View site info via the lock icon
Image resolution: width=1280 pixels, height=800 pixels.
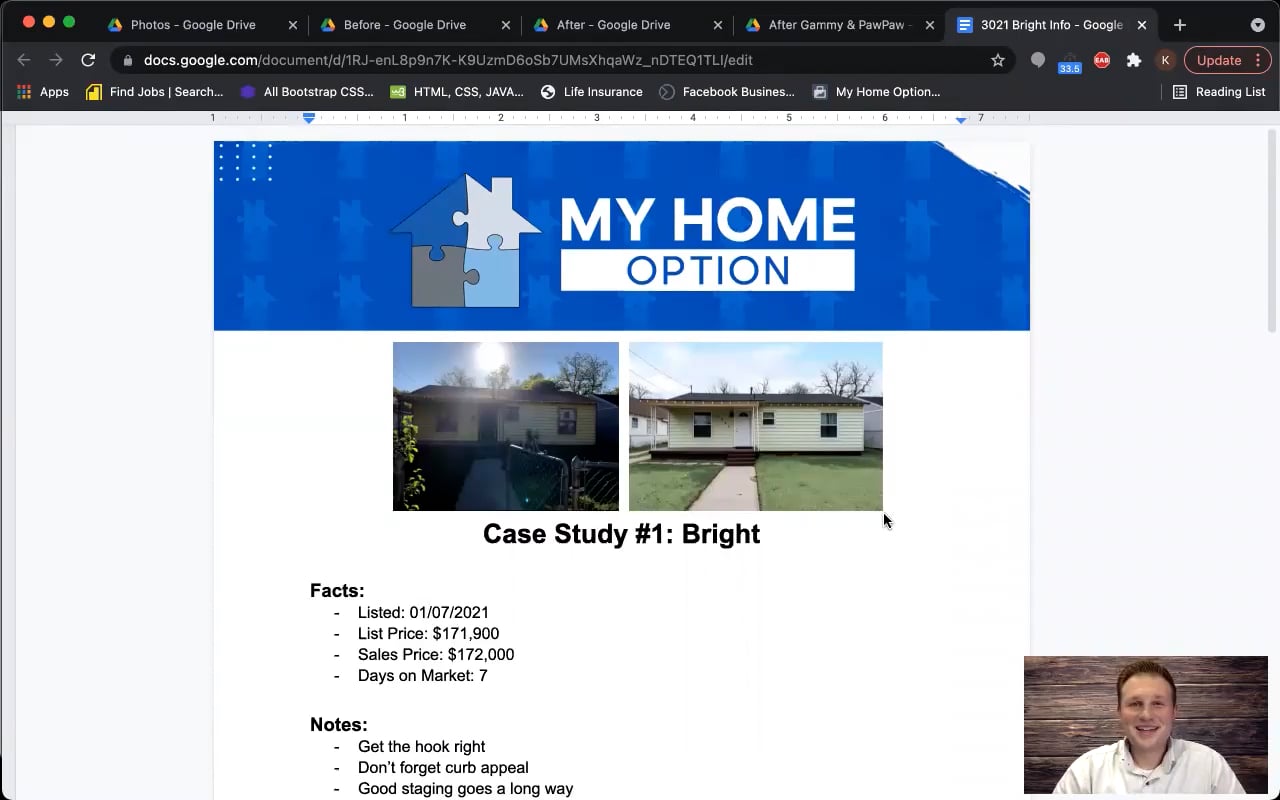[x=128, y=60]
